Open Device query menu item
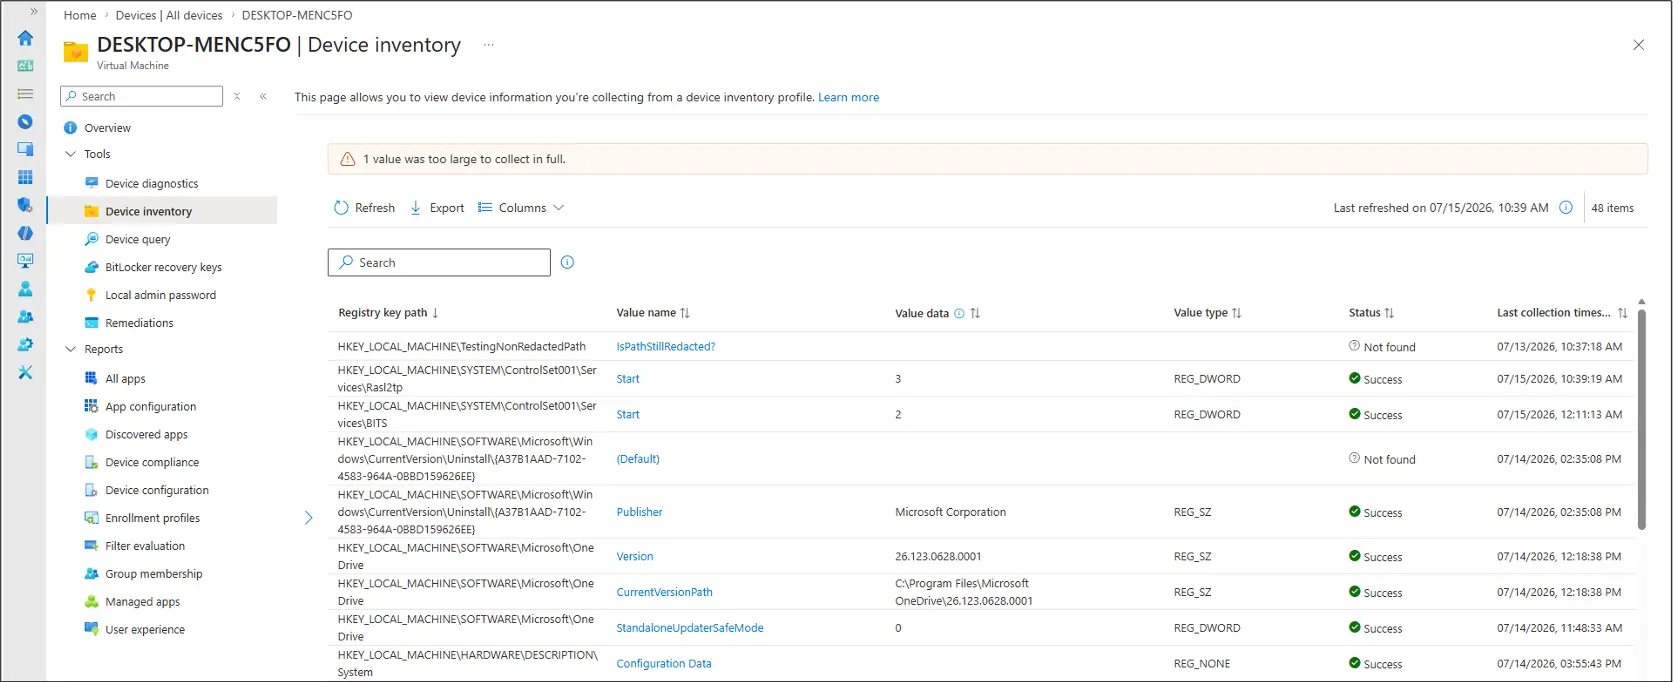Viewport: 1673px width, 682px height. (137, 240)
